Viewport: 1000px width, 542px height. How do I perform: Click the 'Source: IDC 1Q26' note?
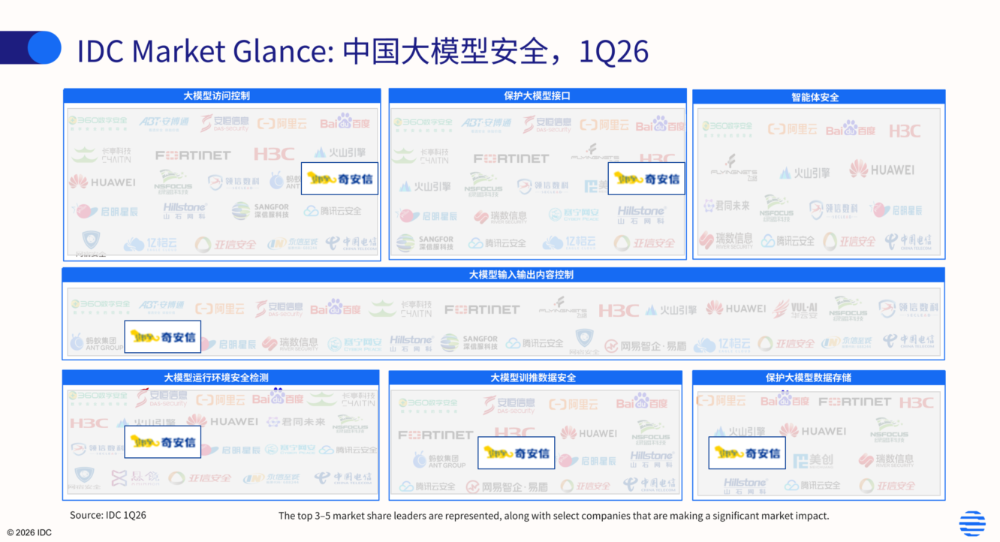(x=108, y=515)
